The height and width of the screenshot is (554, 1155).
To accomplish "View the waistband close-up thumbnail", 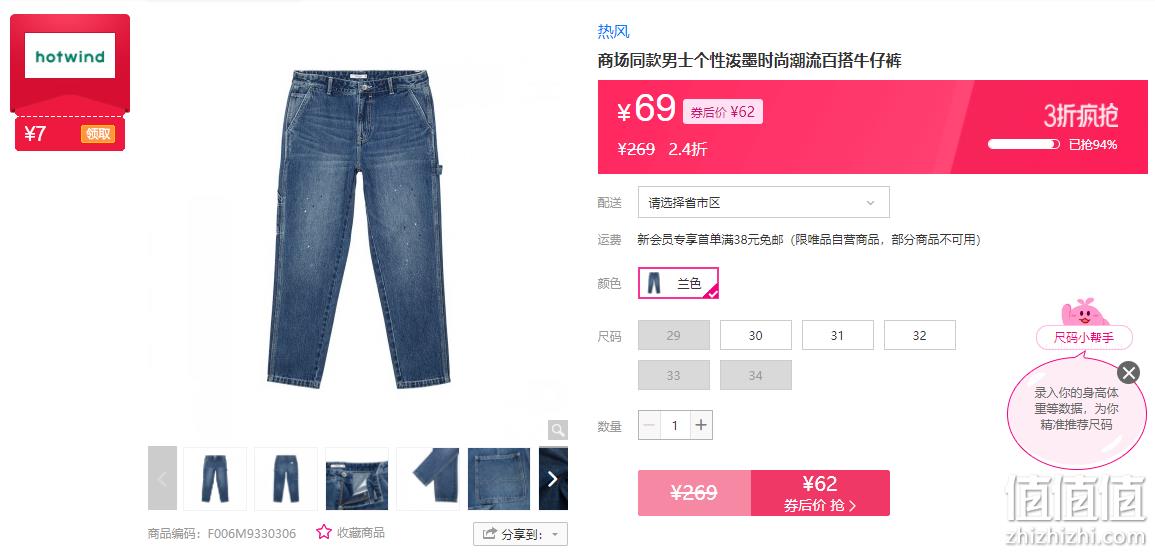I will pos(357,479).
